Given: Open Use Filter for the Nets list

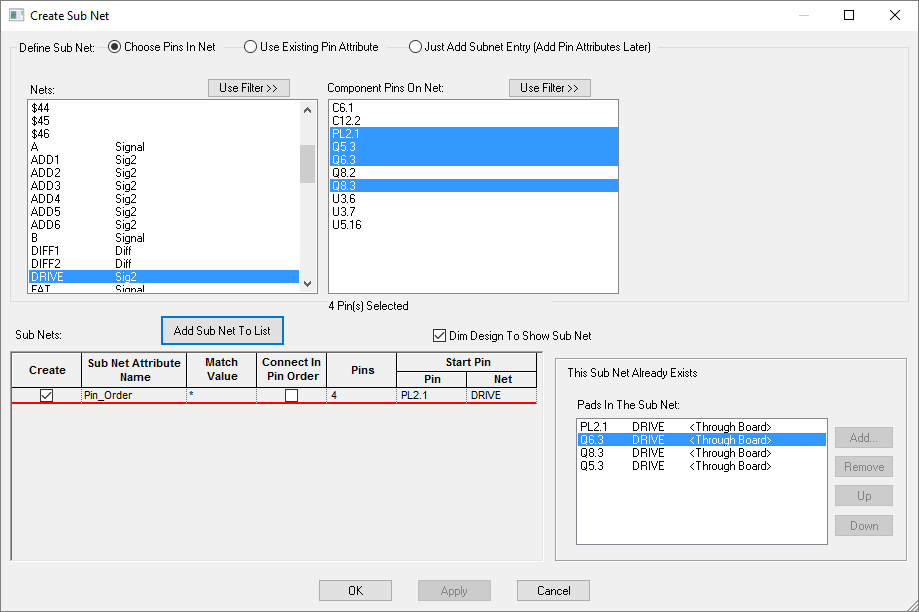Looking at the screenshot, I should 248,88.
